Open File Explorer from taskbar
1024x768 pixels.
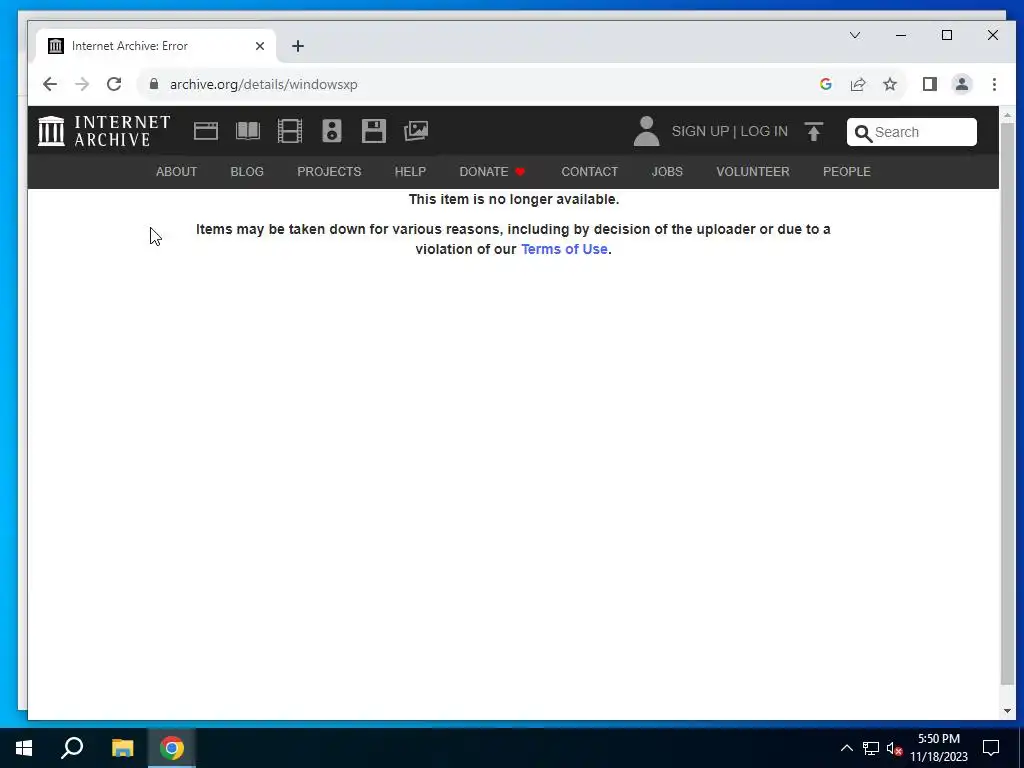pos(122,748)
